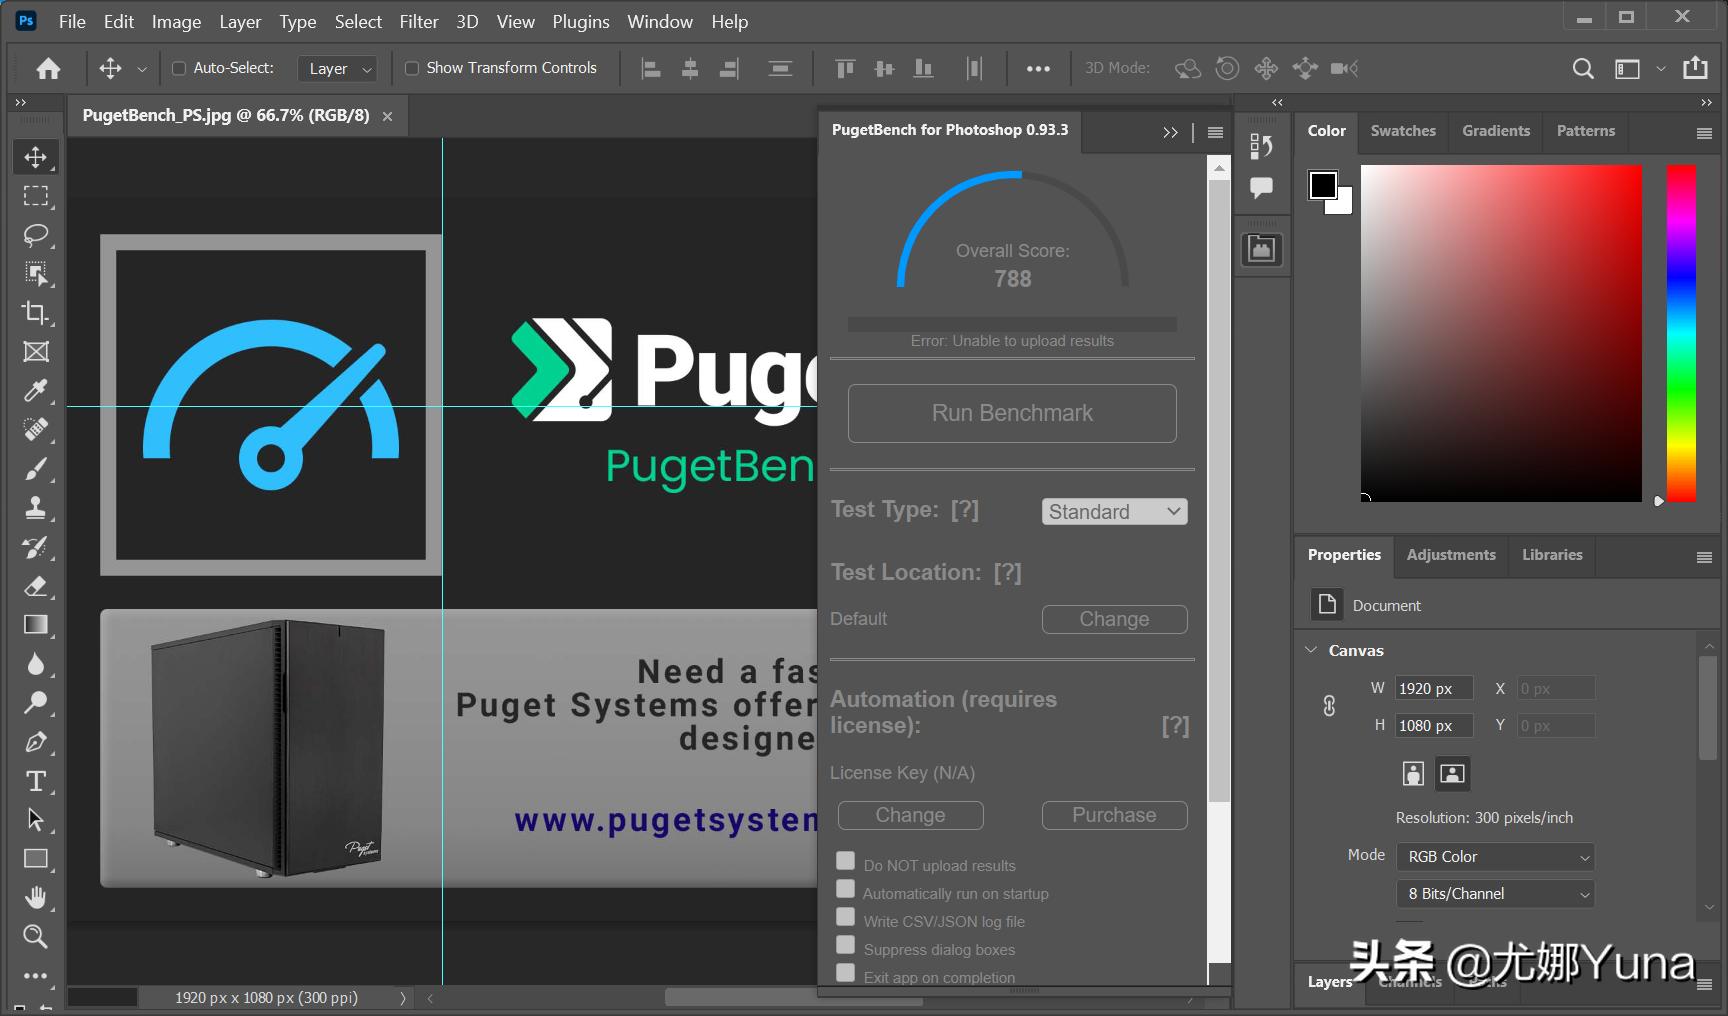Viewport: 1728px width, 1016px height.
Task: Select the Eraser tool
Action: tap(36, 586)
